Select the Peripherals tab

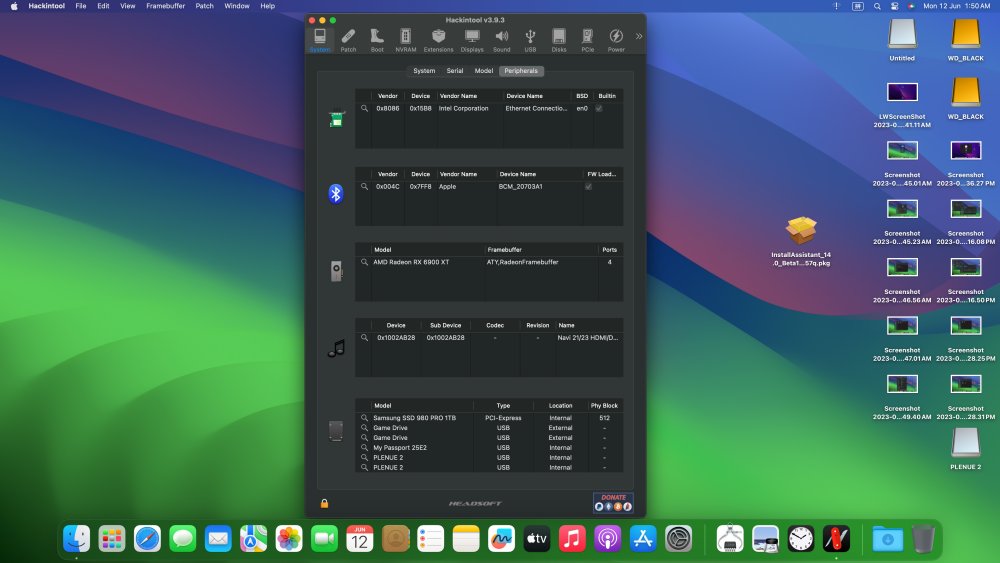[x=521, y=71]
